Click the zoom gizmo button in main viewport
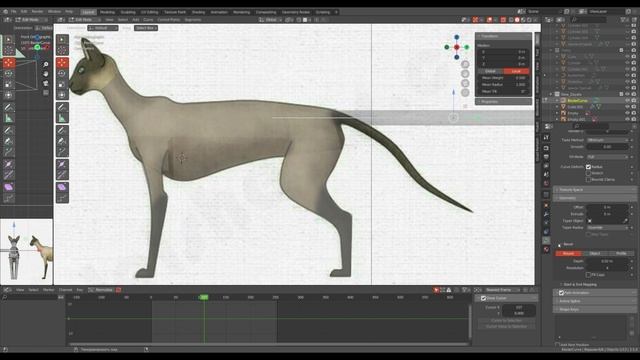The height and width of the screenshot is (360, 640). click(x=465, y=64)
